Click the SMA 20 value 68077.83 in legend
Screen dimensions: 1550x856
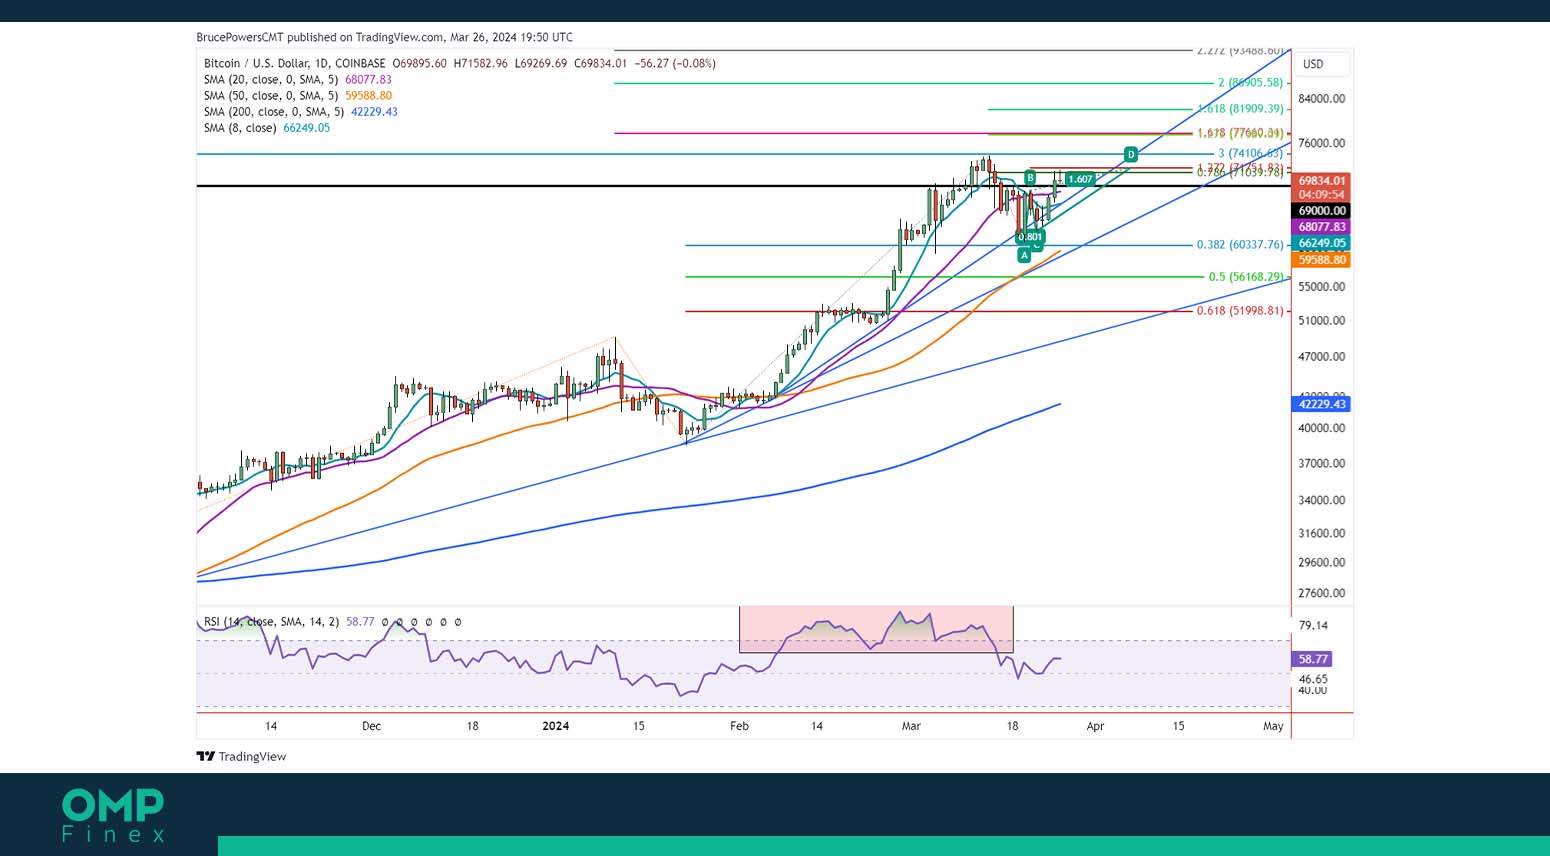point(368,79)
